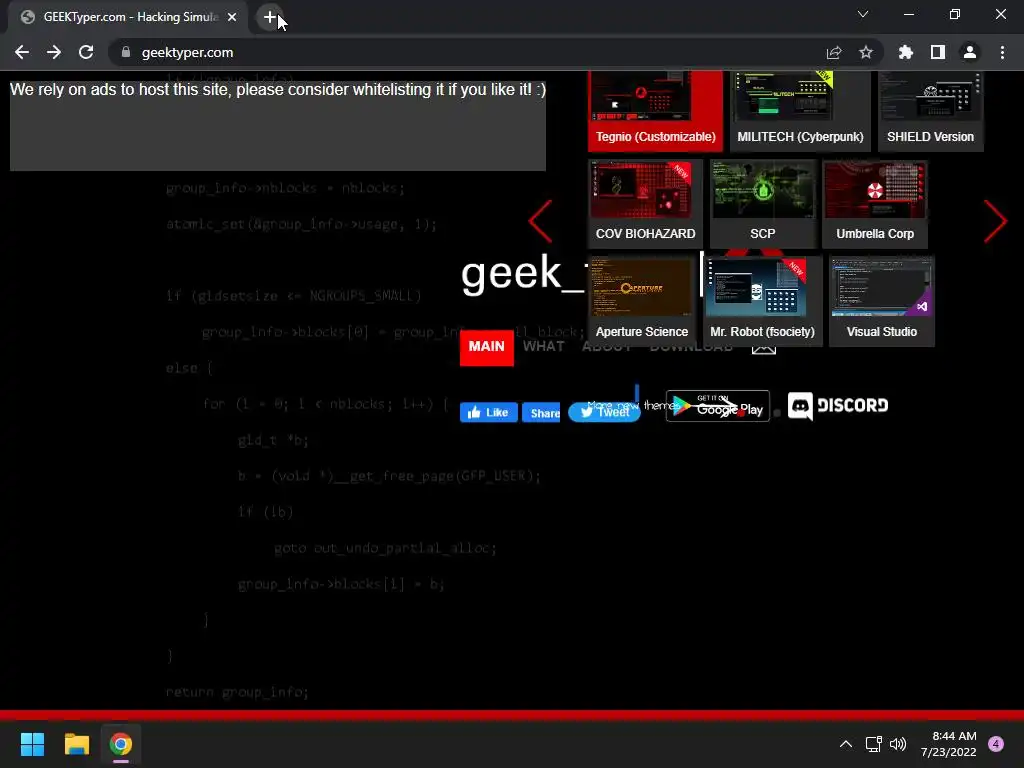
Task: Choose the SHIELD Version theme
Action: tap(930, 110)
